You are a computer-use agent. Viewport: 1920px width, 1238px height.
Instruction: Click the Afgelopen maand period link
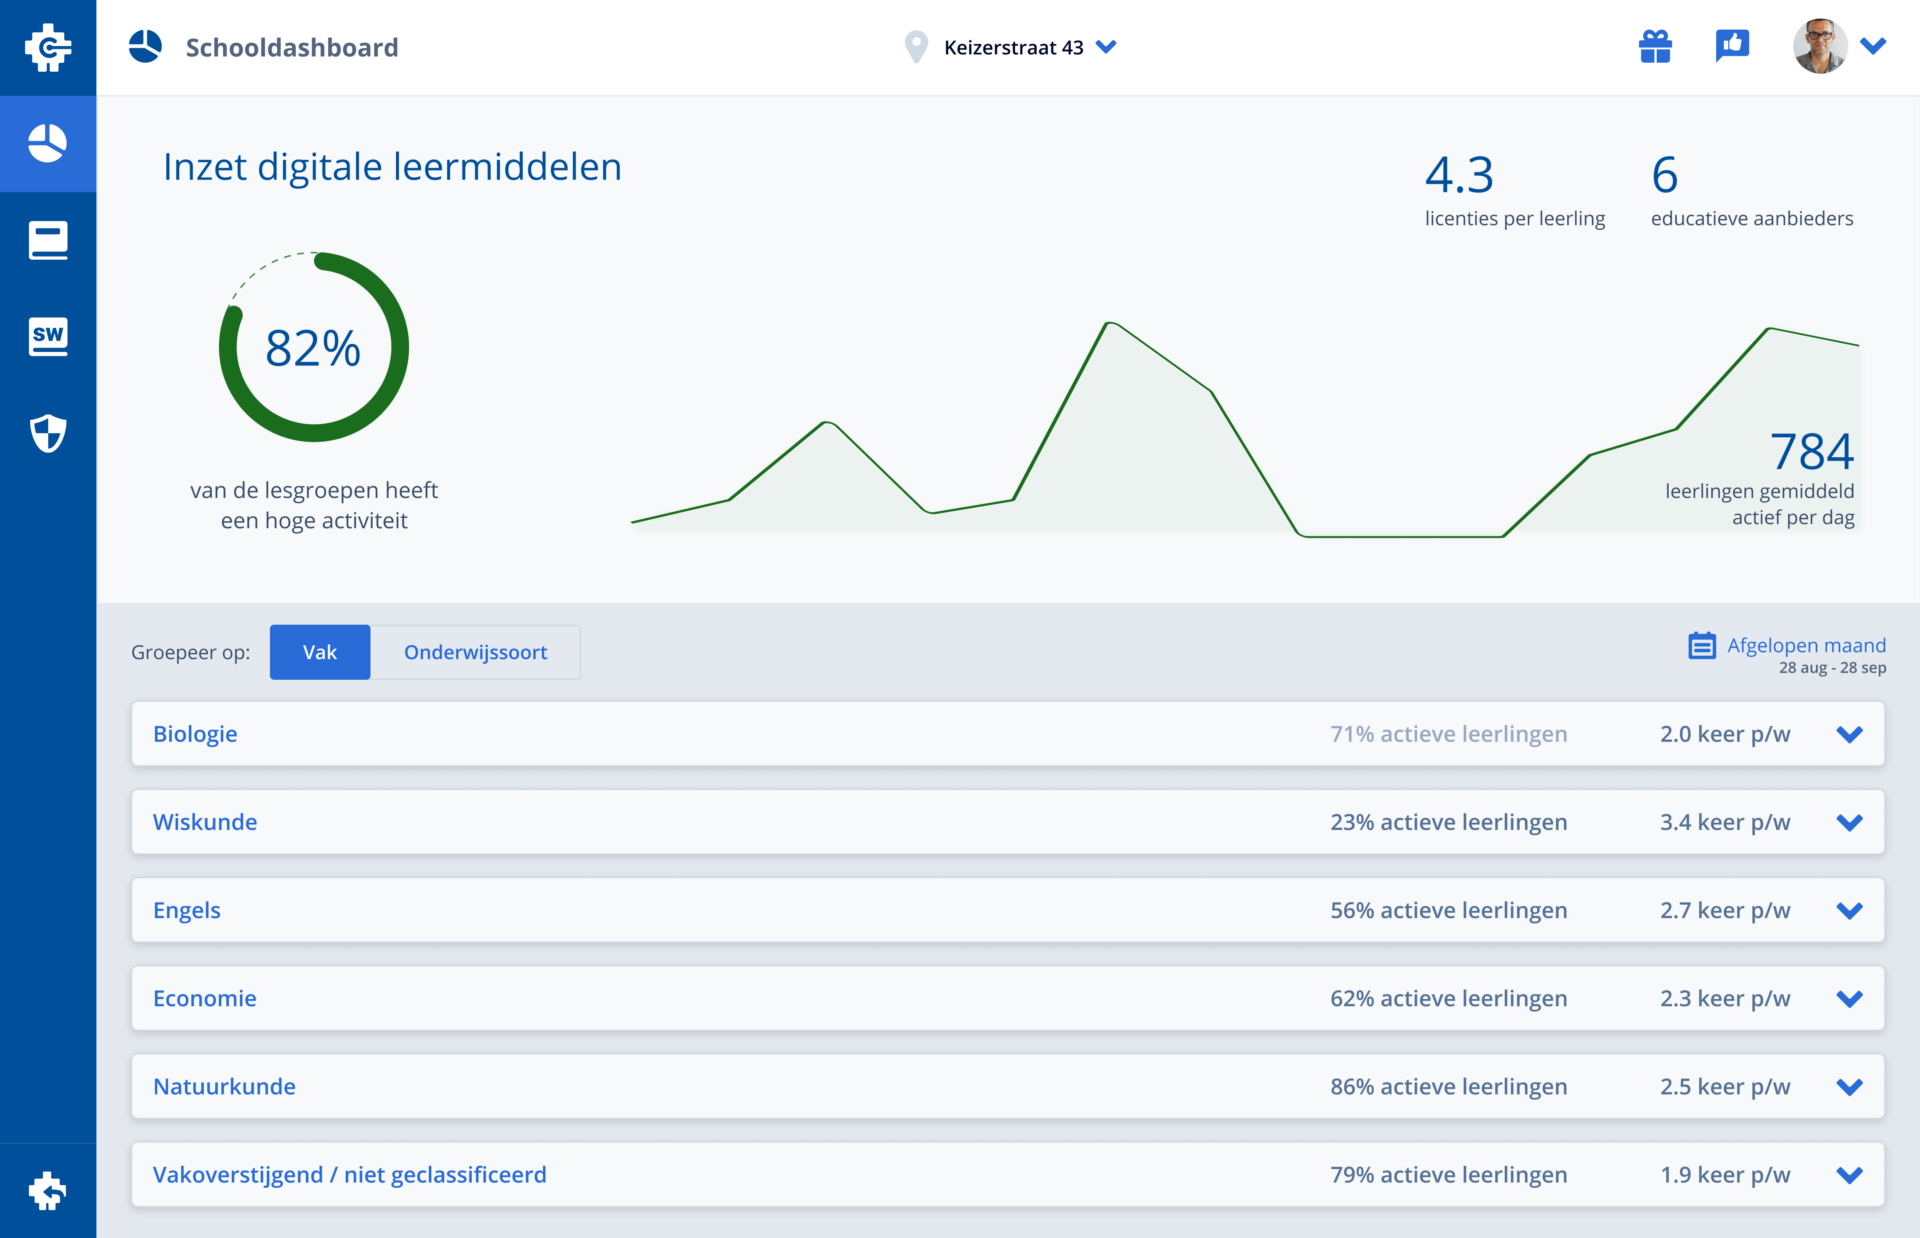coord(1806,645)
